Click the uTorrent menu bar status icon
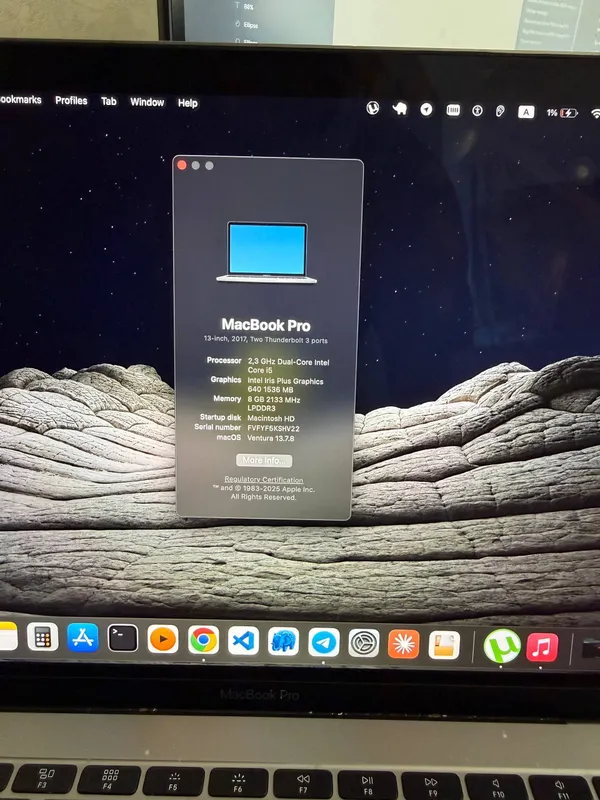This screenshot has width=600, height=800. click(373, 108)
